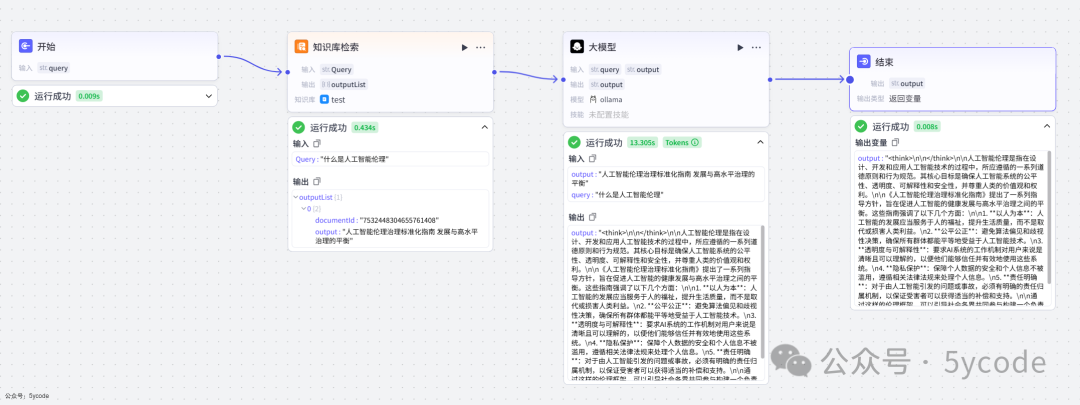Click the 0.009s run time badge
The image size is (1080, 405).
(x=90, y=96)
